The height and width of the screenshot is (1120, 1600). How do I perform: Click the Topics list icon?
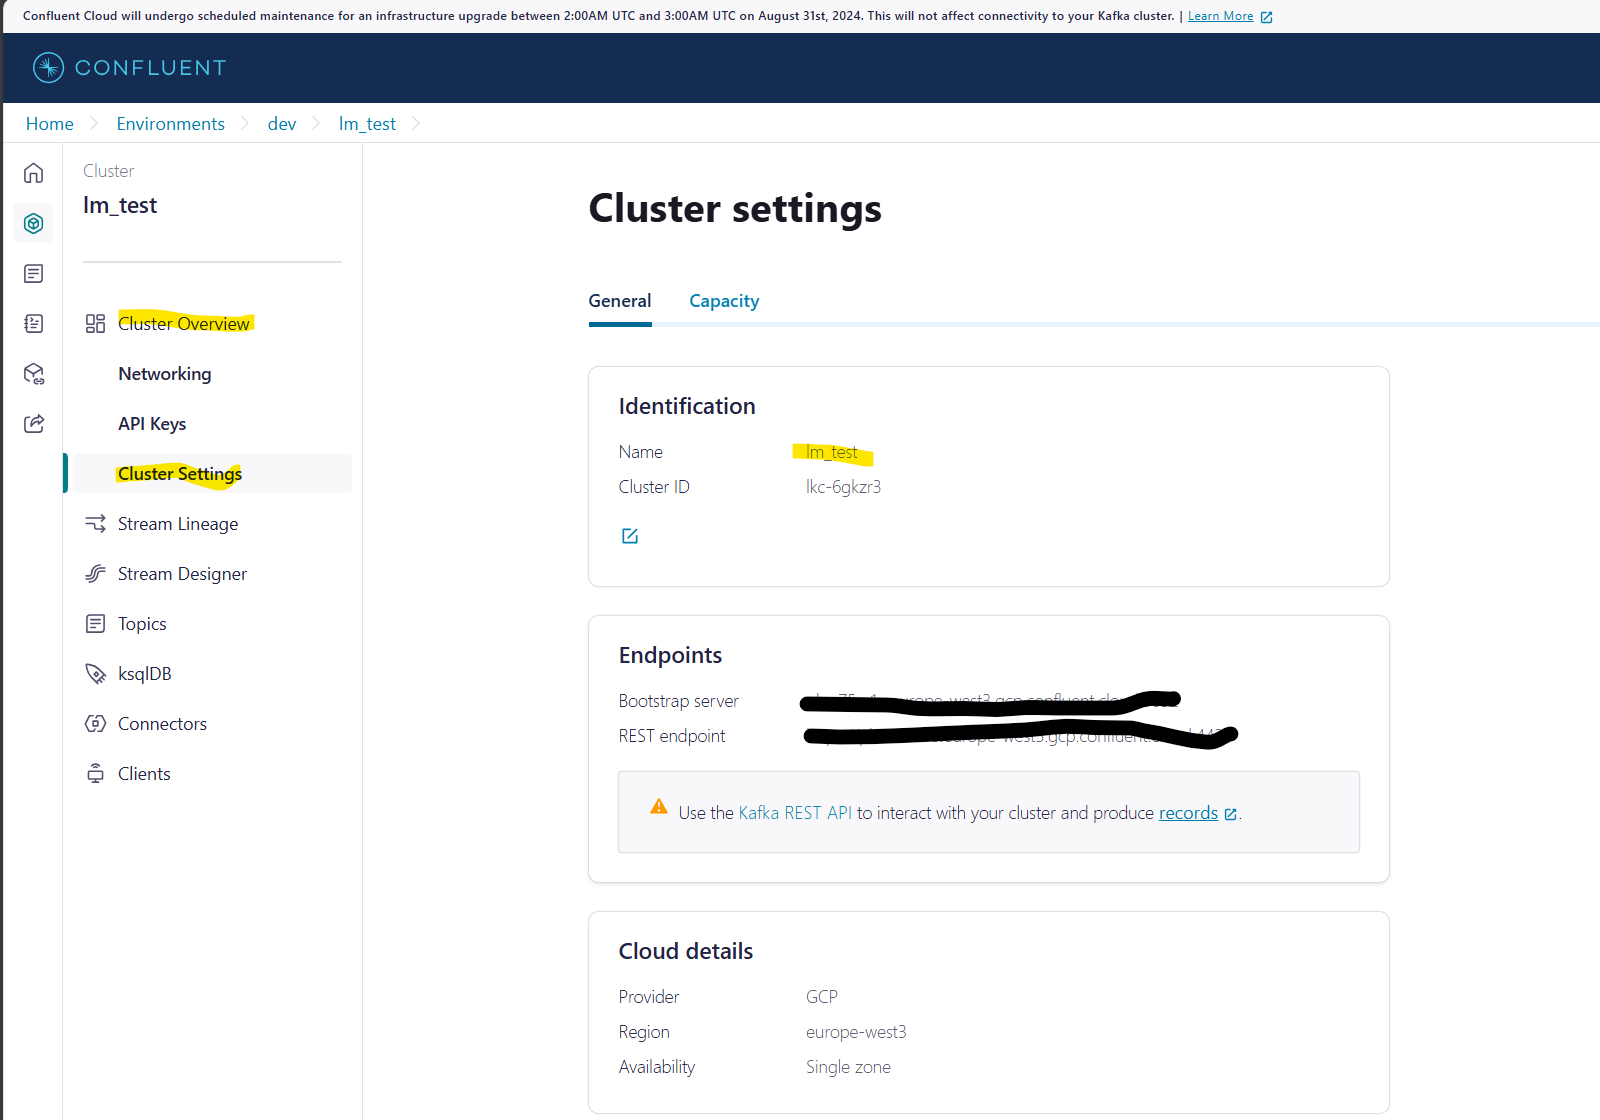click(x=95, y=623)
